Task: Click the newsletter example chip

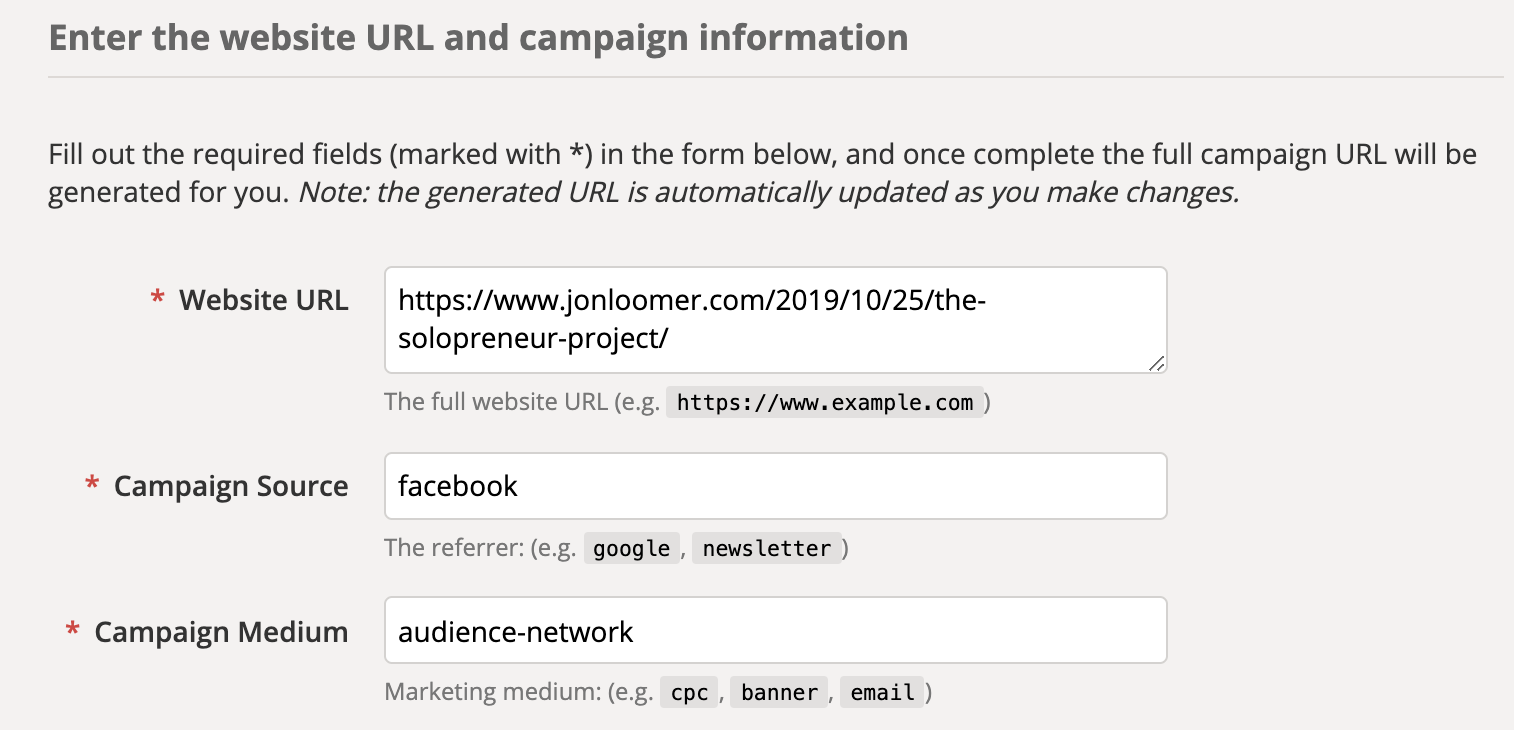Action: pos(766,548)
